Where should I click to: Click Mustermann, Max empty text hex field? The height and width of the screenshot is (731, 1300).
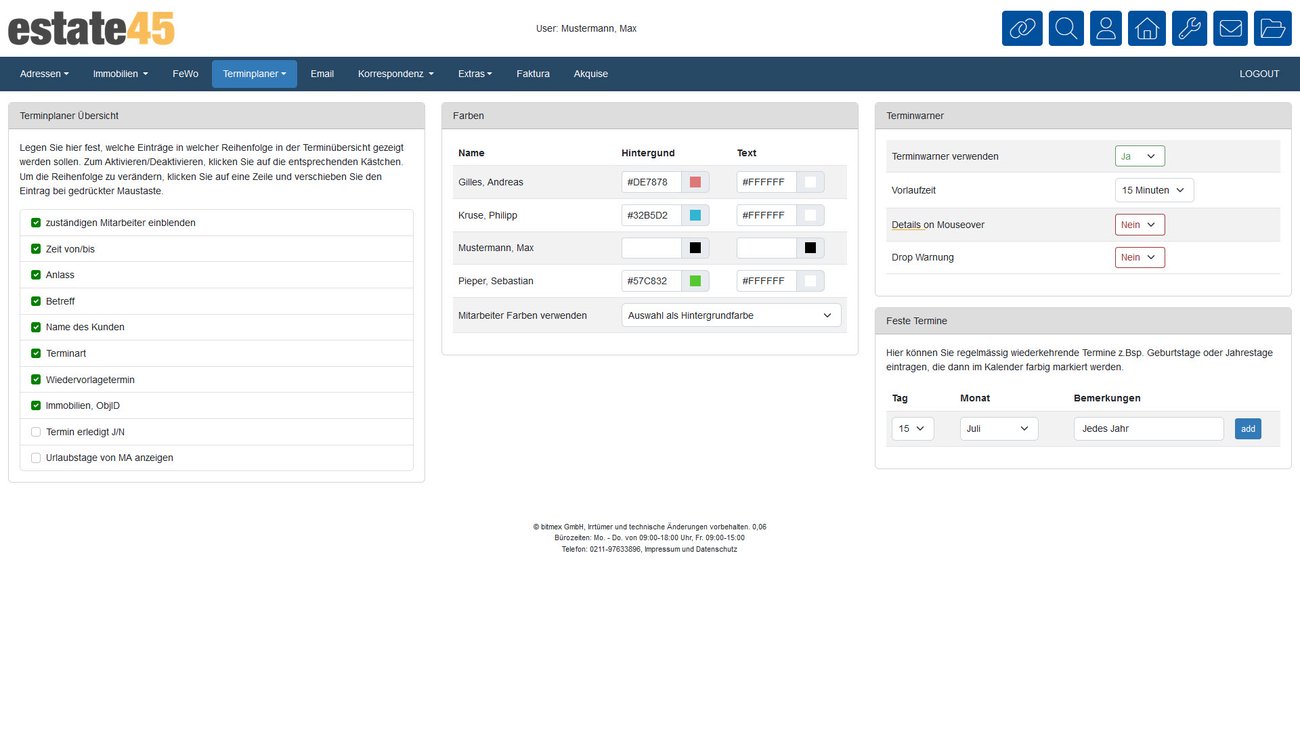(767, 248)
